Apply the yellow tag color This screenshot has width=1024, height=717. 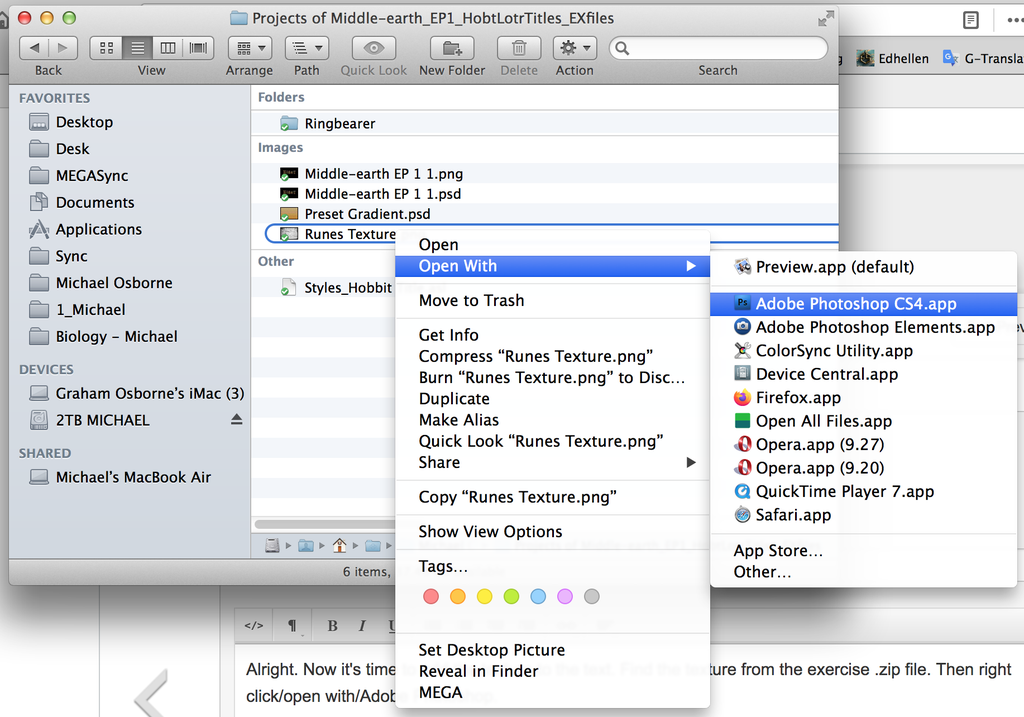(x=485, y=596)
